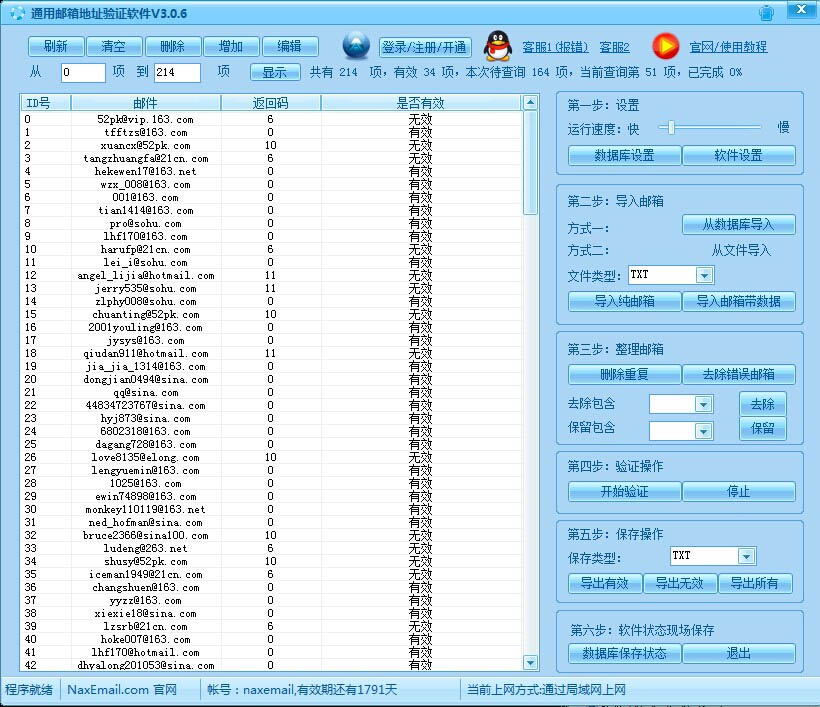Image resolution: width=820 pixels, height=707 pixels.
Task: Click 导入纯邮箱 button
Action: 624,301
